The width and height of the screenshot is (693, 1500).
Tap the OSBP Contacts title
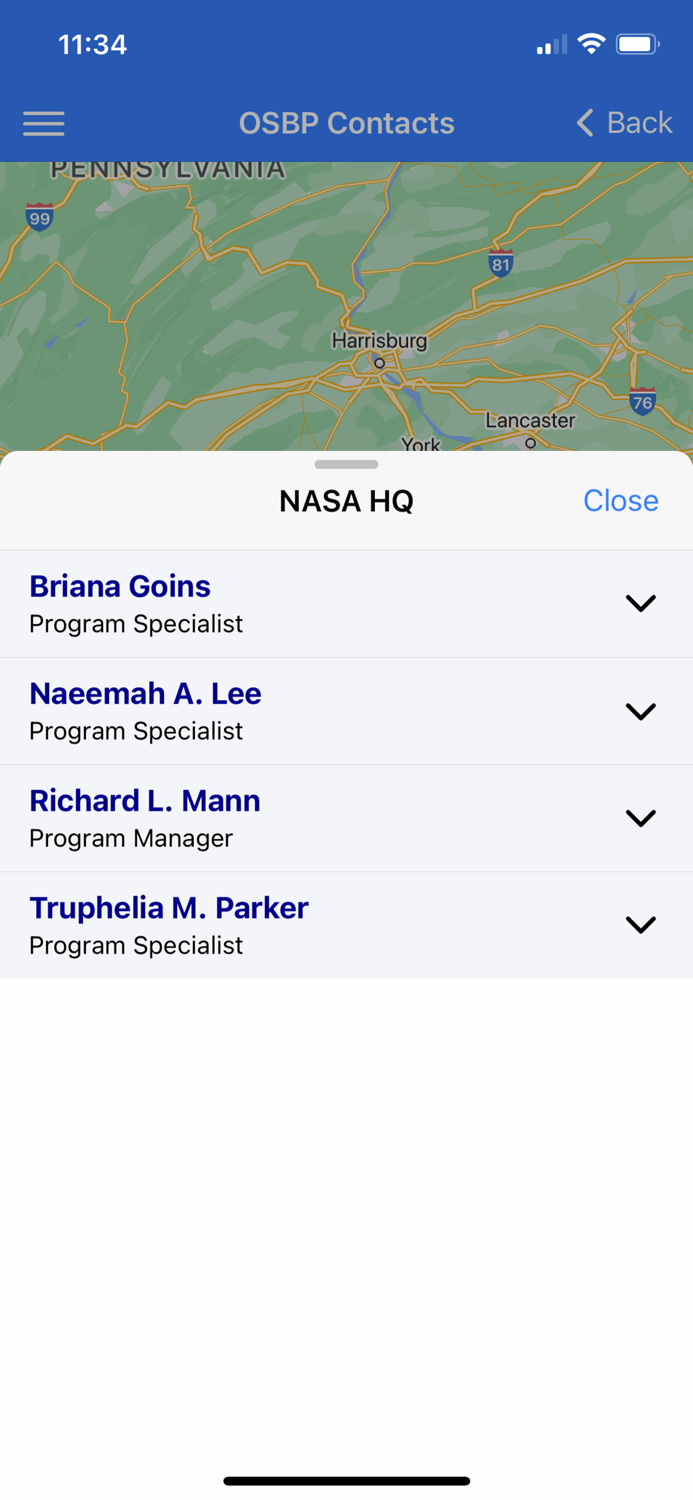347,123
